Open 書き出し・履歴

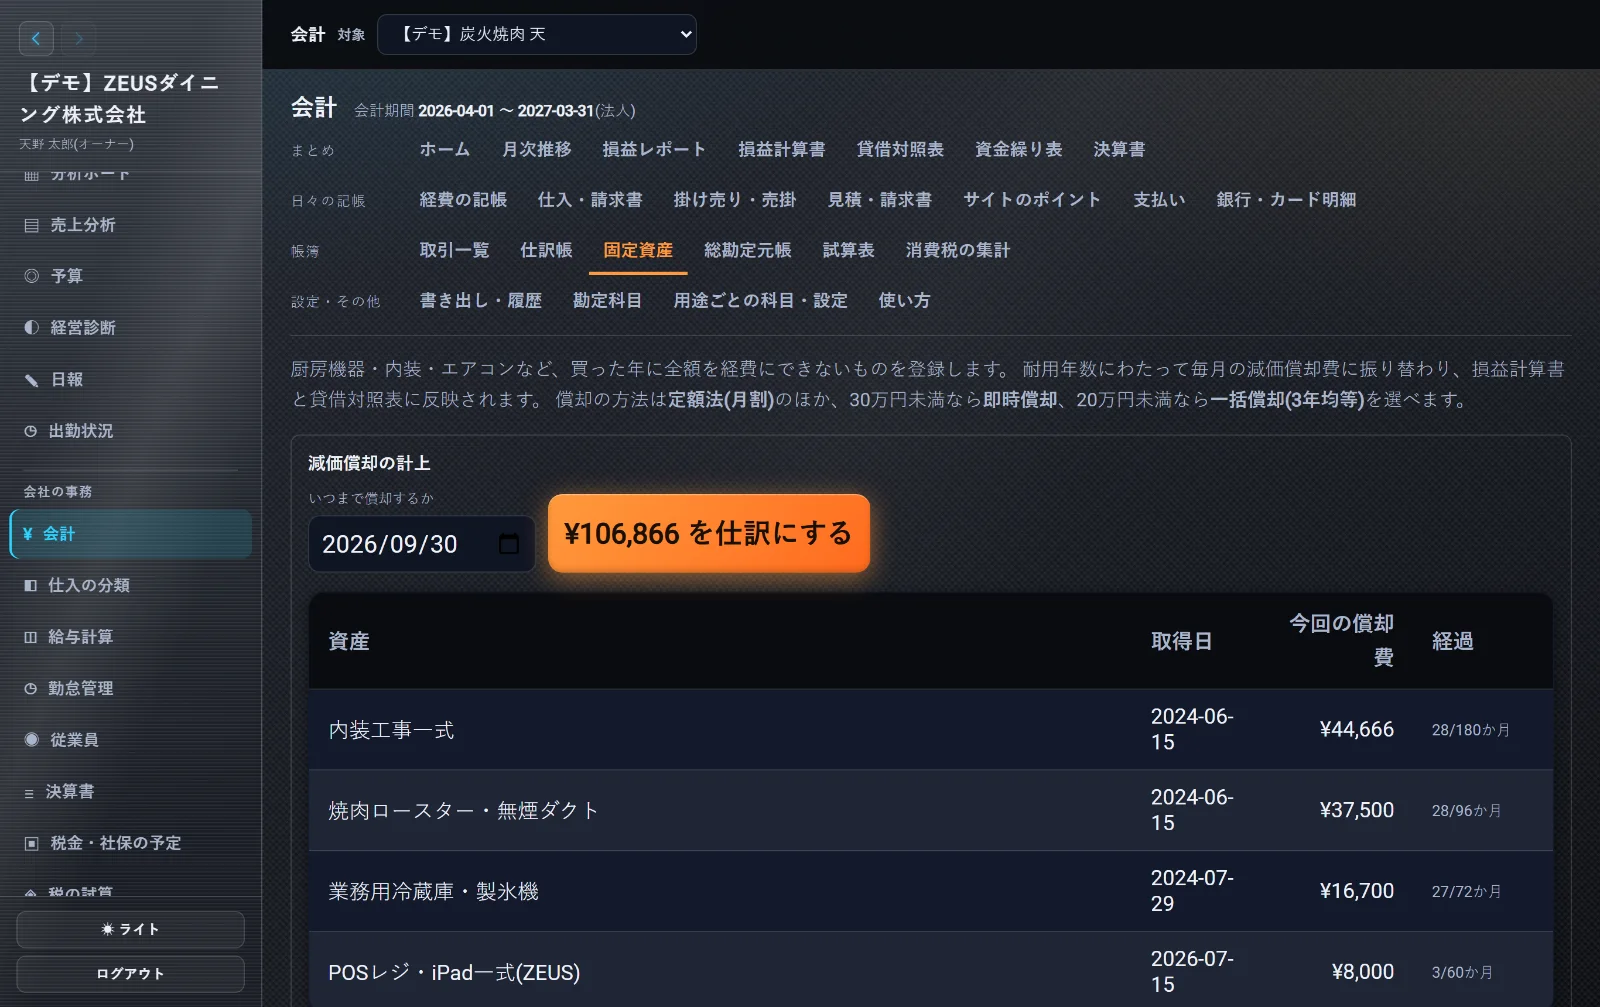click(x=481, y=301)
